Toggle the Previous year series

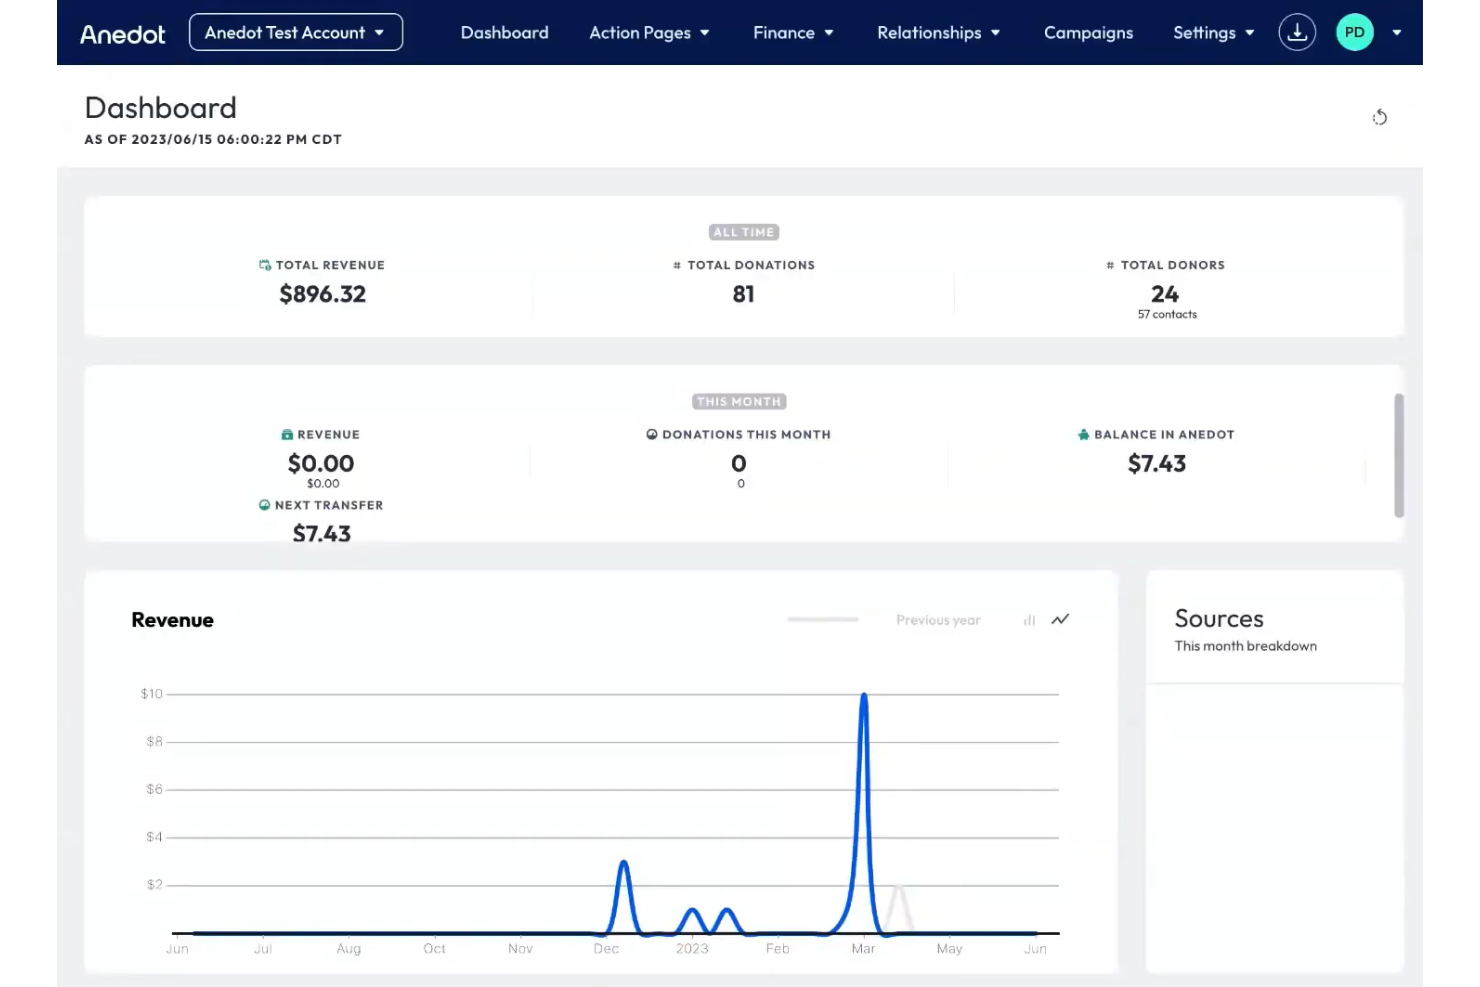pos(937,620)
